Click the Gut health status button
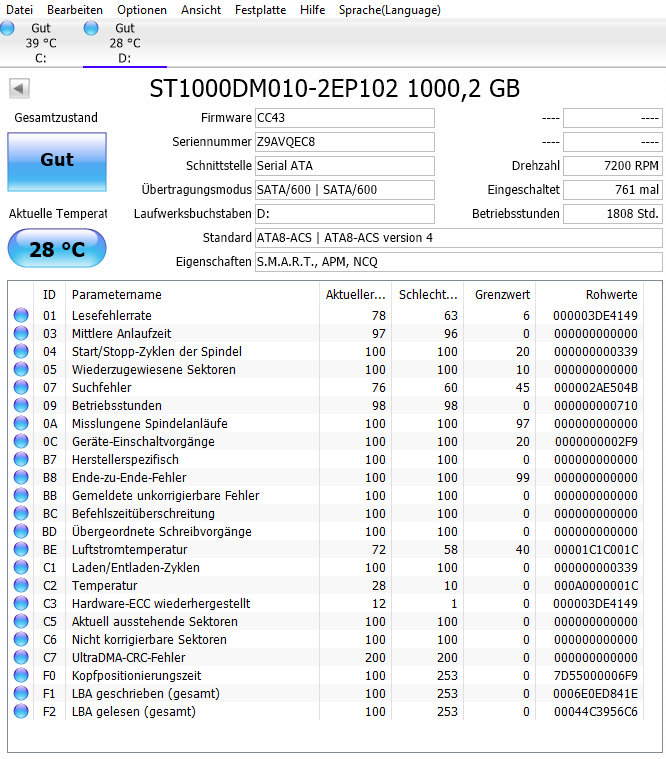The height and width of the screenshot is (759, 666). (x=57, y=162)
